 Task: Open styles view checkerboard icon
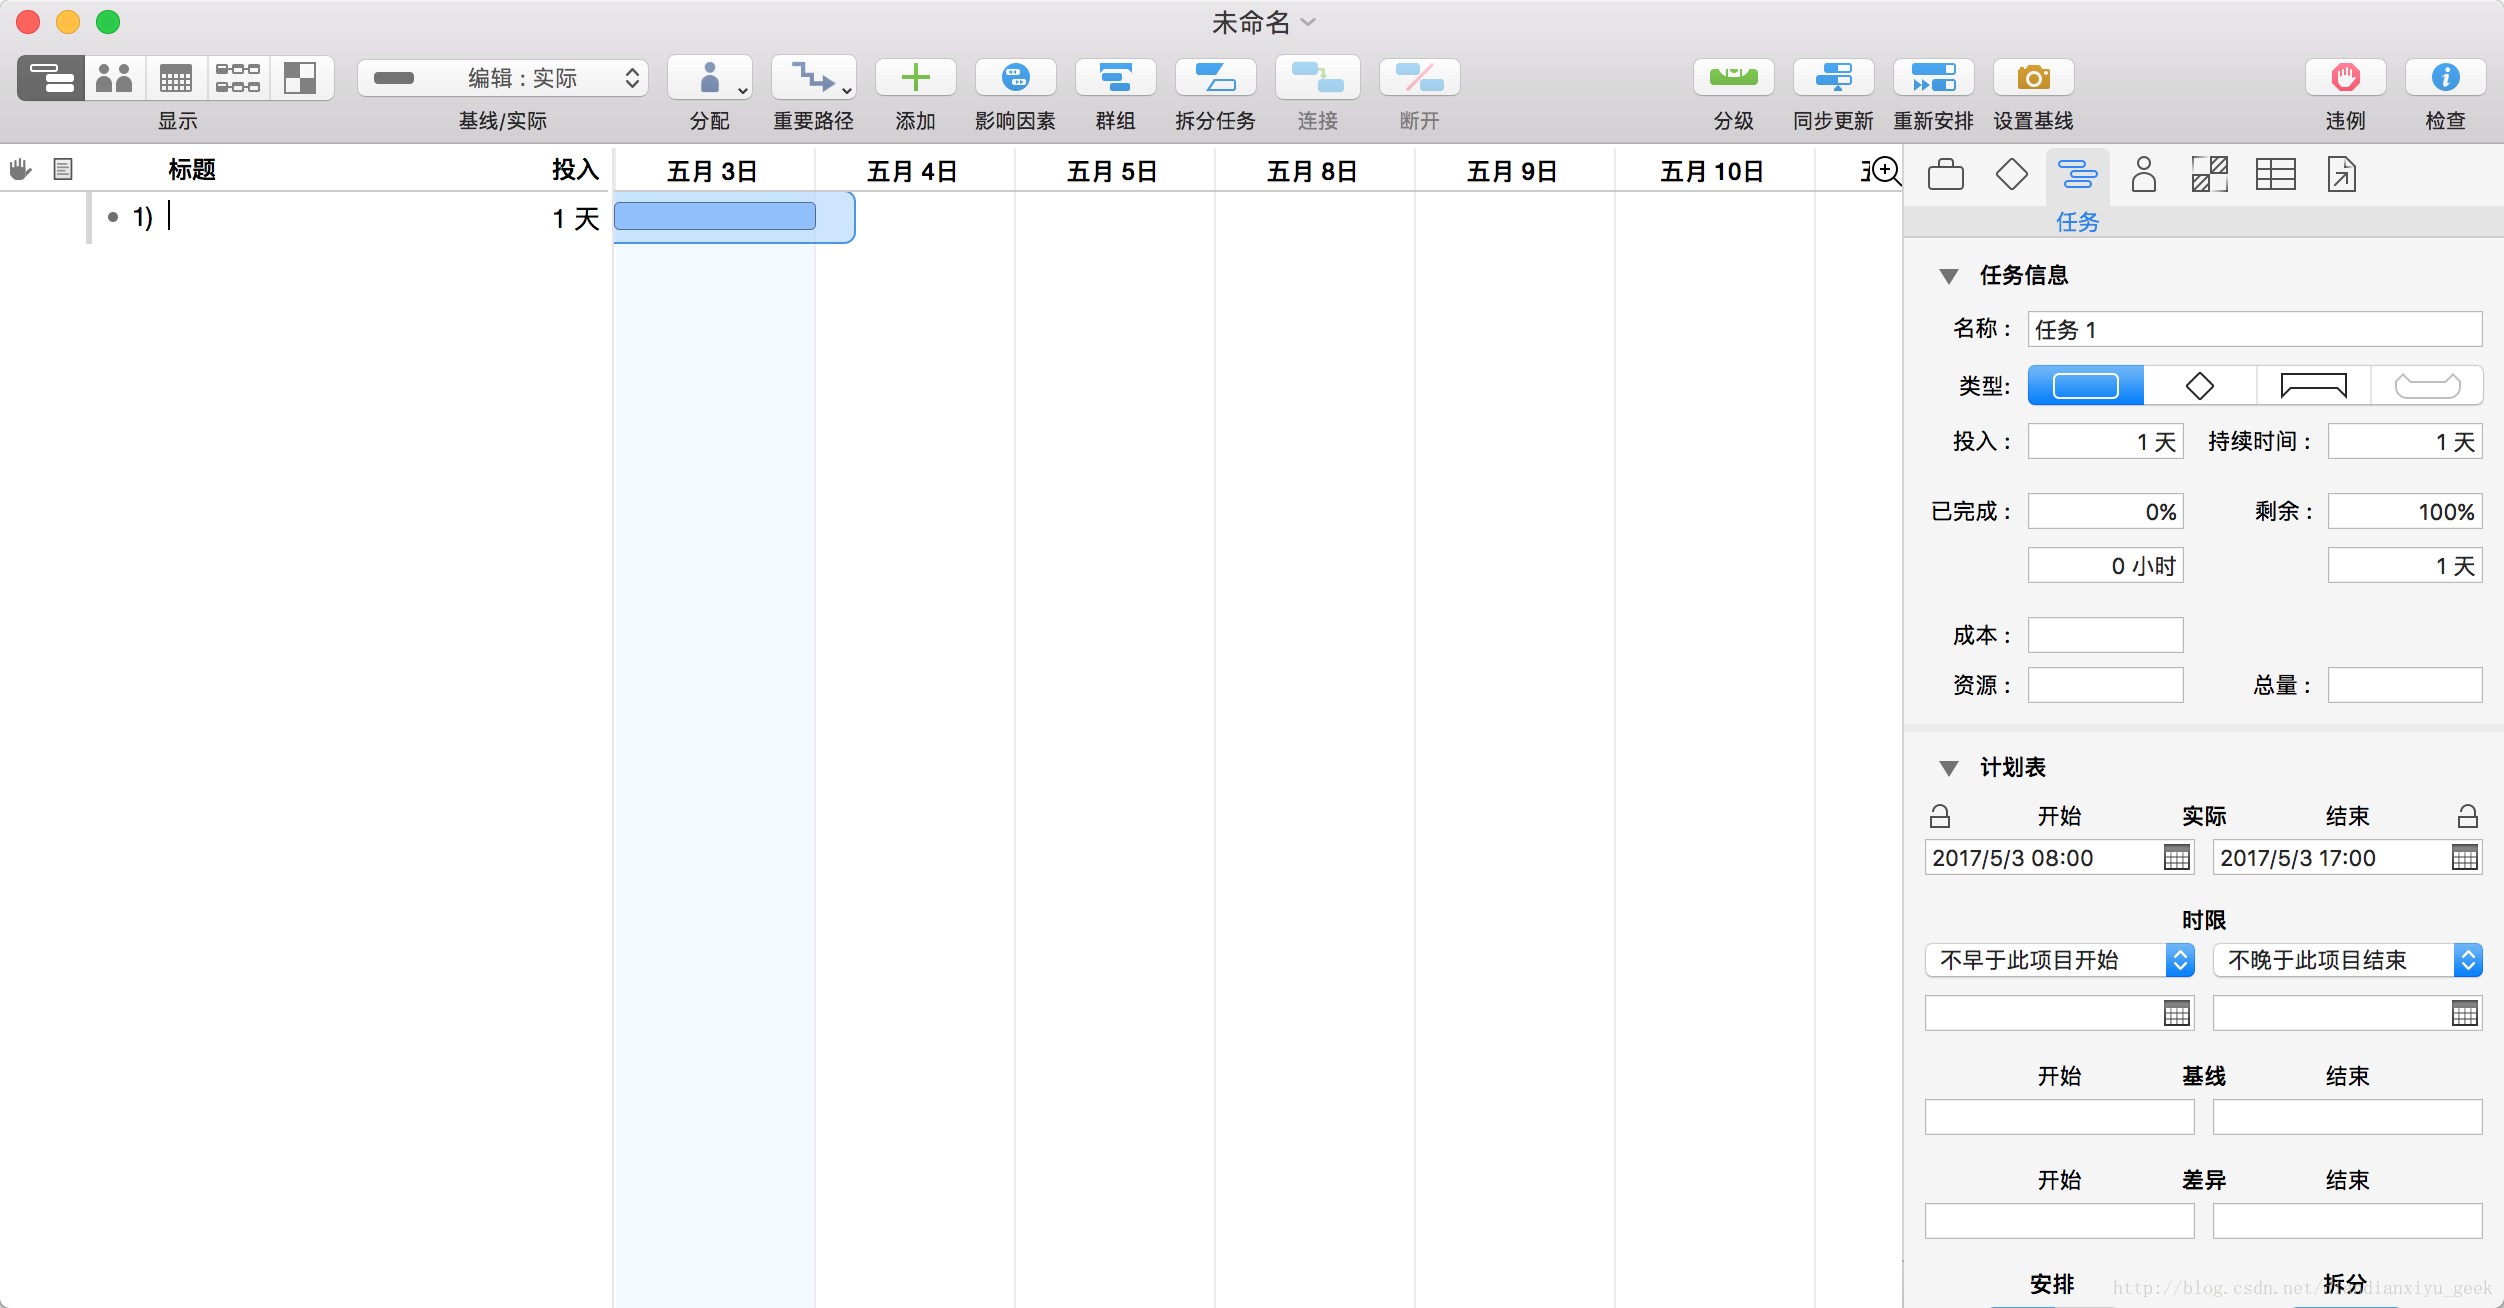coord(300,78)
